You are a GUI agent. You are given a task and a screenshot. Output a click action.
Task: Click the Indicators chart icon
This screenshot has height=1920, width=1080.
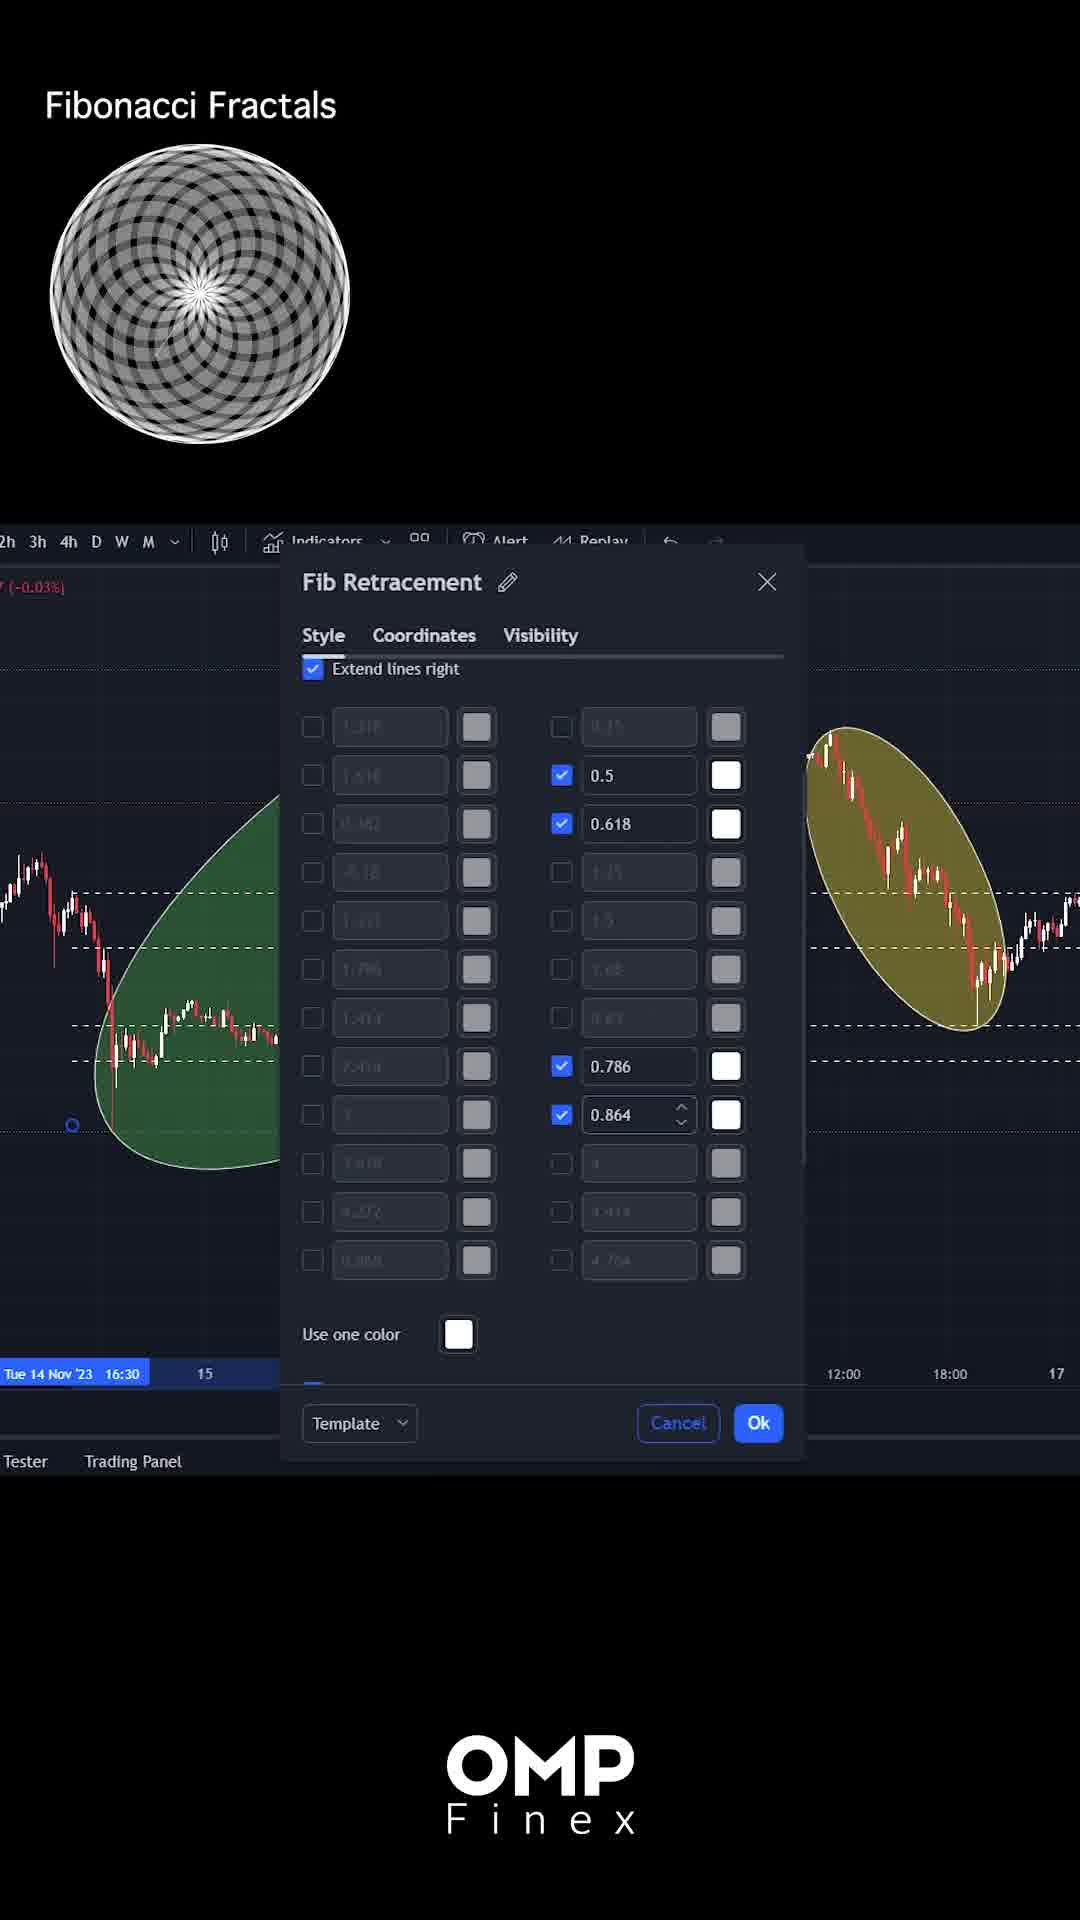(x=272, y=542)
